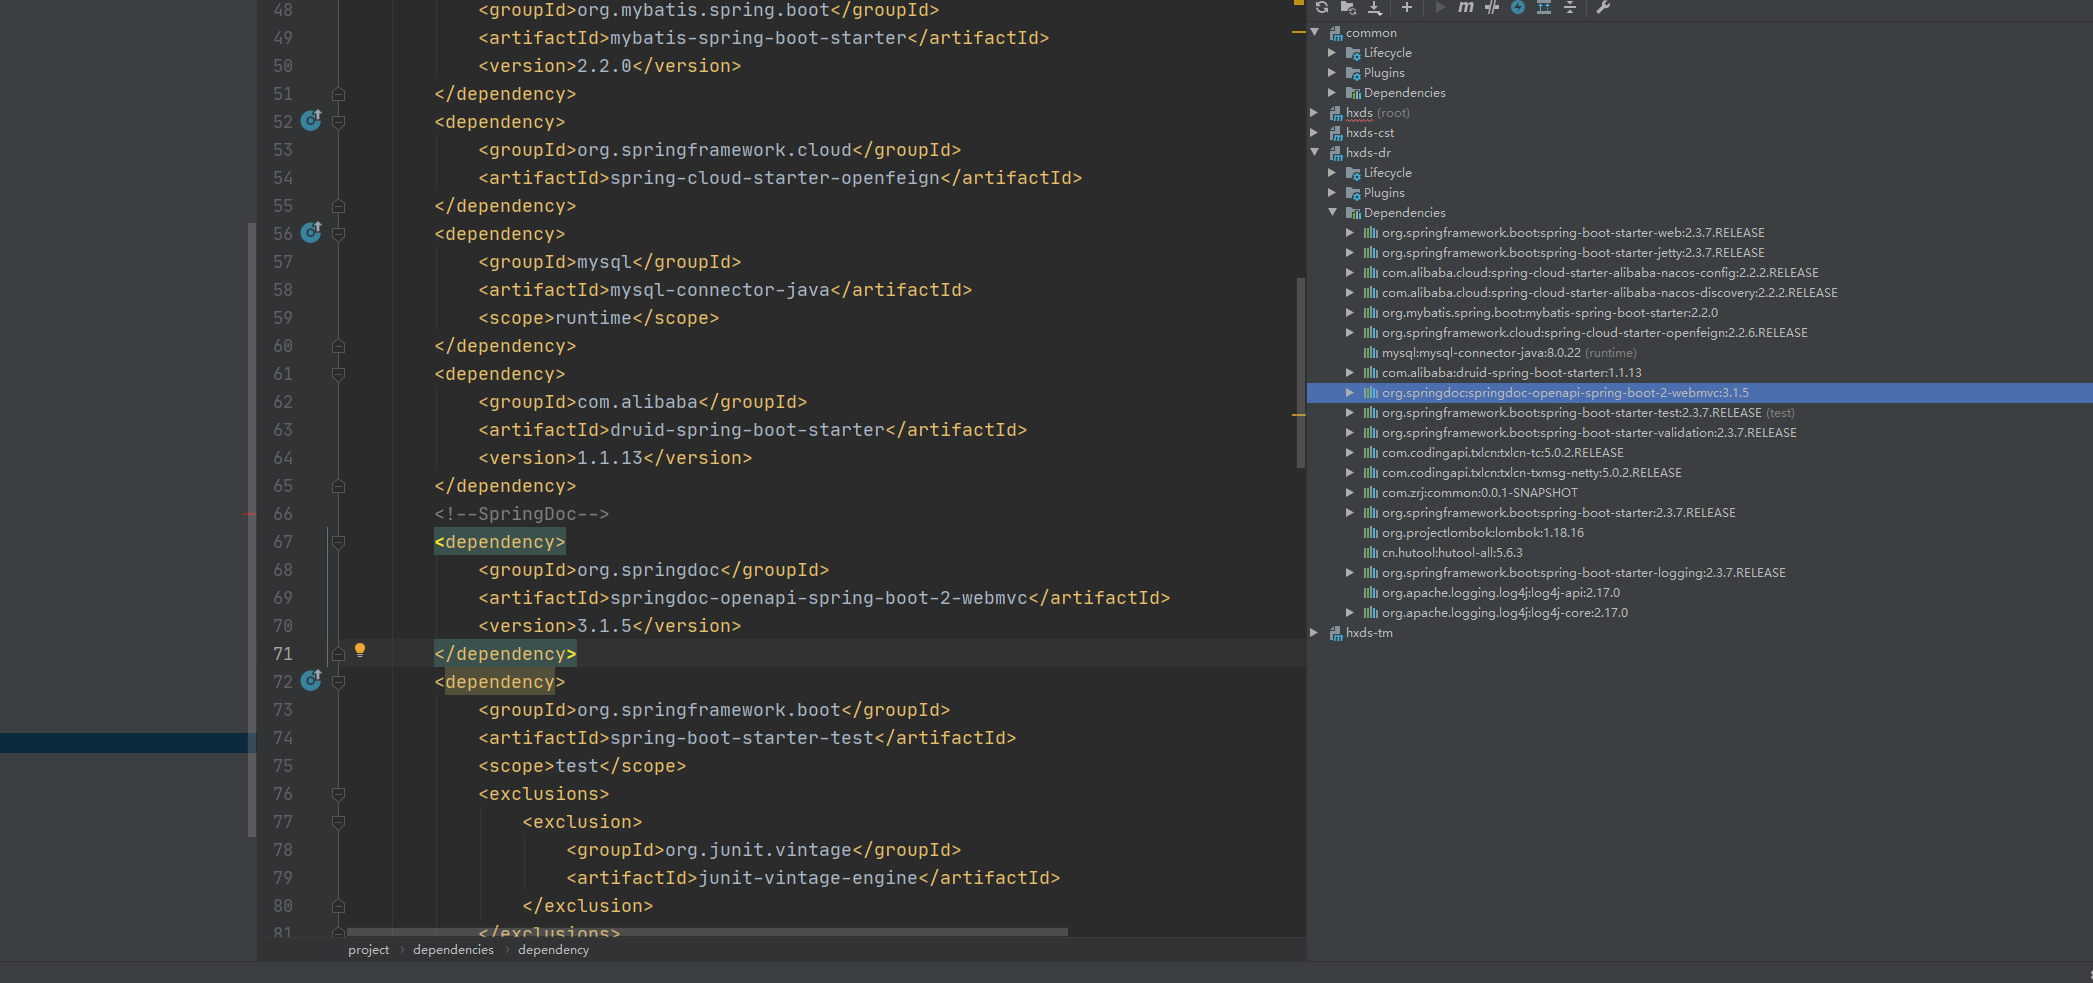Select 'dependencies' in the breadcrumb bar
The height and width of the screenshot is (983, 2093).
(453, 950)
